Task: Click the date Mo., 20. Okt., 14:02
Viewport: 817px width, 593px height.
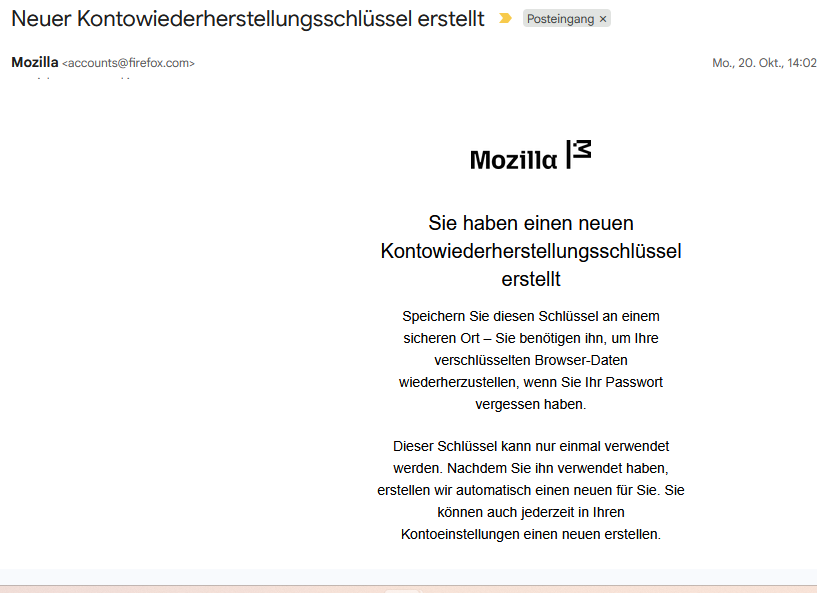Action: [764, 63]
